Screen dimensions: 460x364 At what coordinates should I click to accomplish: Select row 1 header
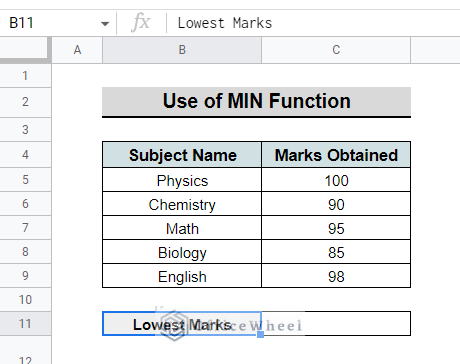coord(25,76)
